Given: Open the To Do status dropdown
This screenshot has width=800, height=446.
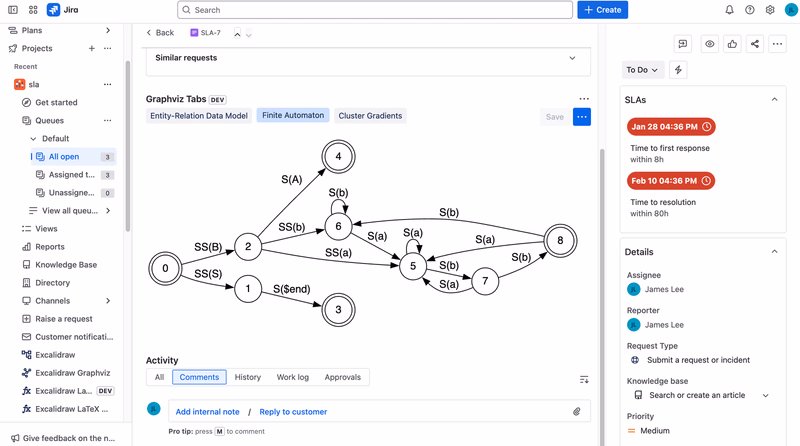Looking at the screenshot, I should tap(642, 70).
